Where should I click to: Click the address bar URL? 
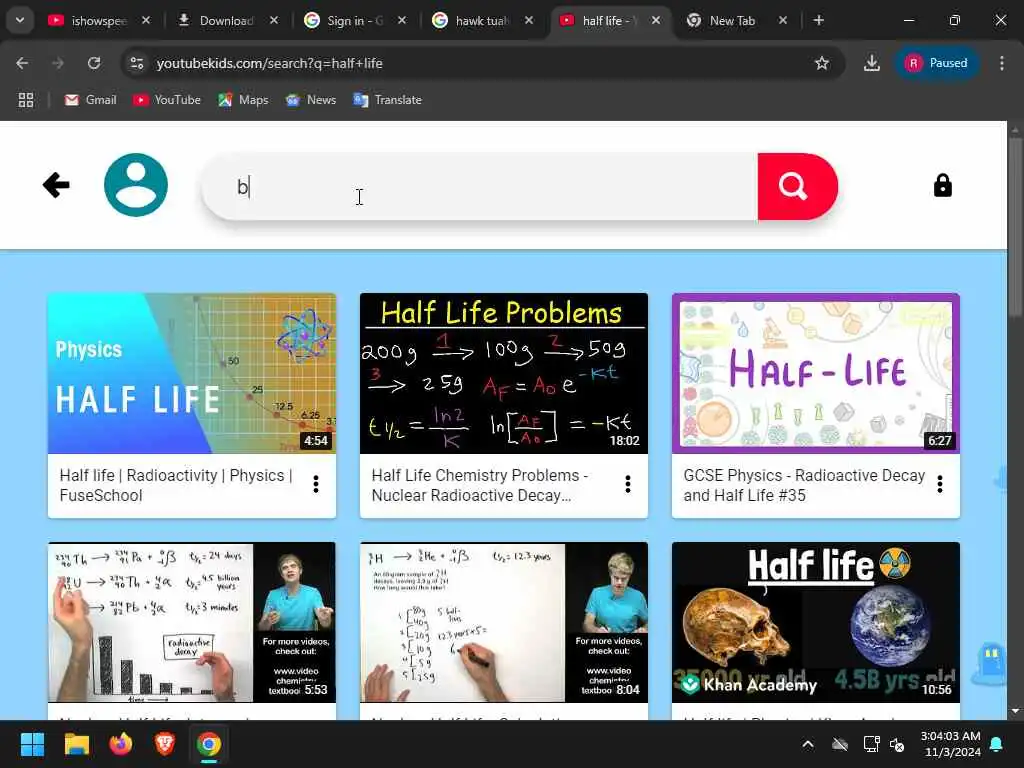pos(270,63)
